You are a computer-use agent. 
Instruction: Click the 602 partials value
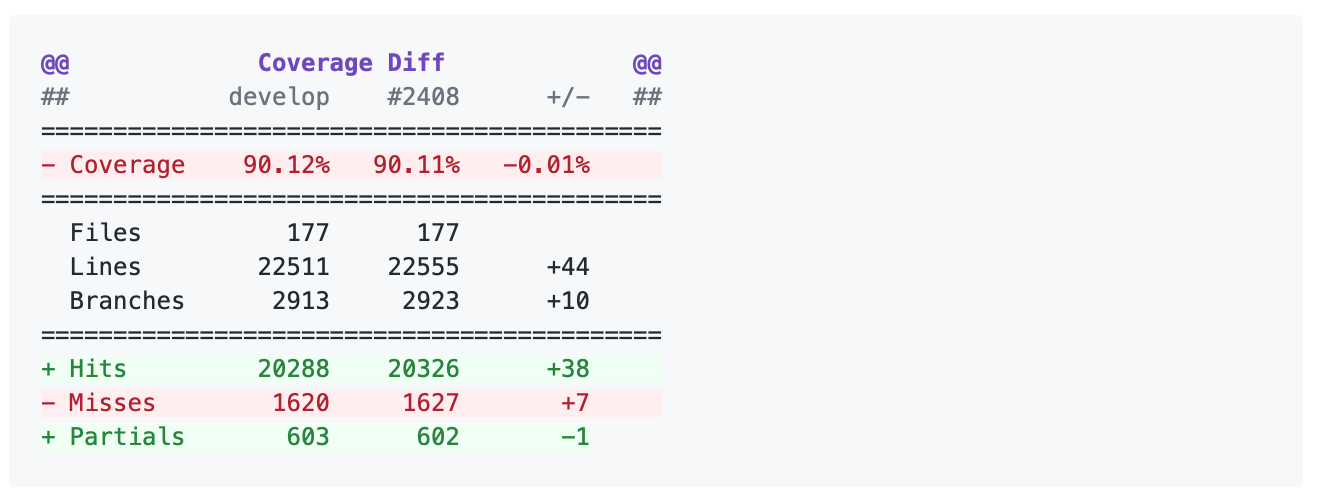[x=438, y=438]
